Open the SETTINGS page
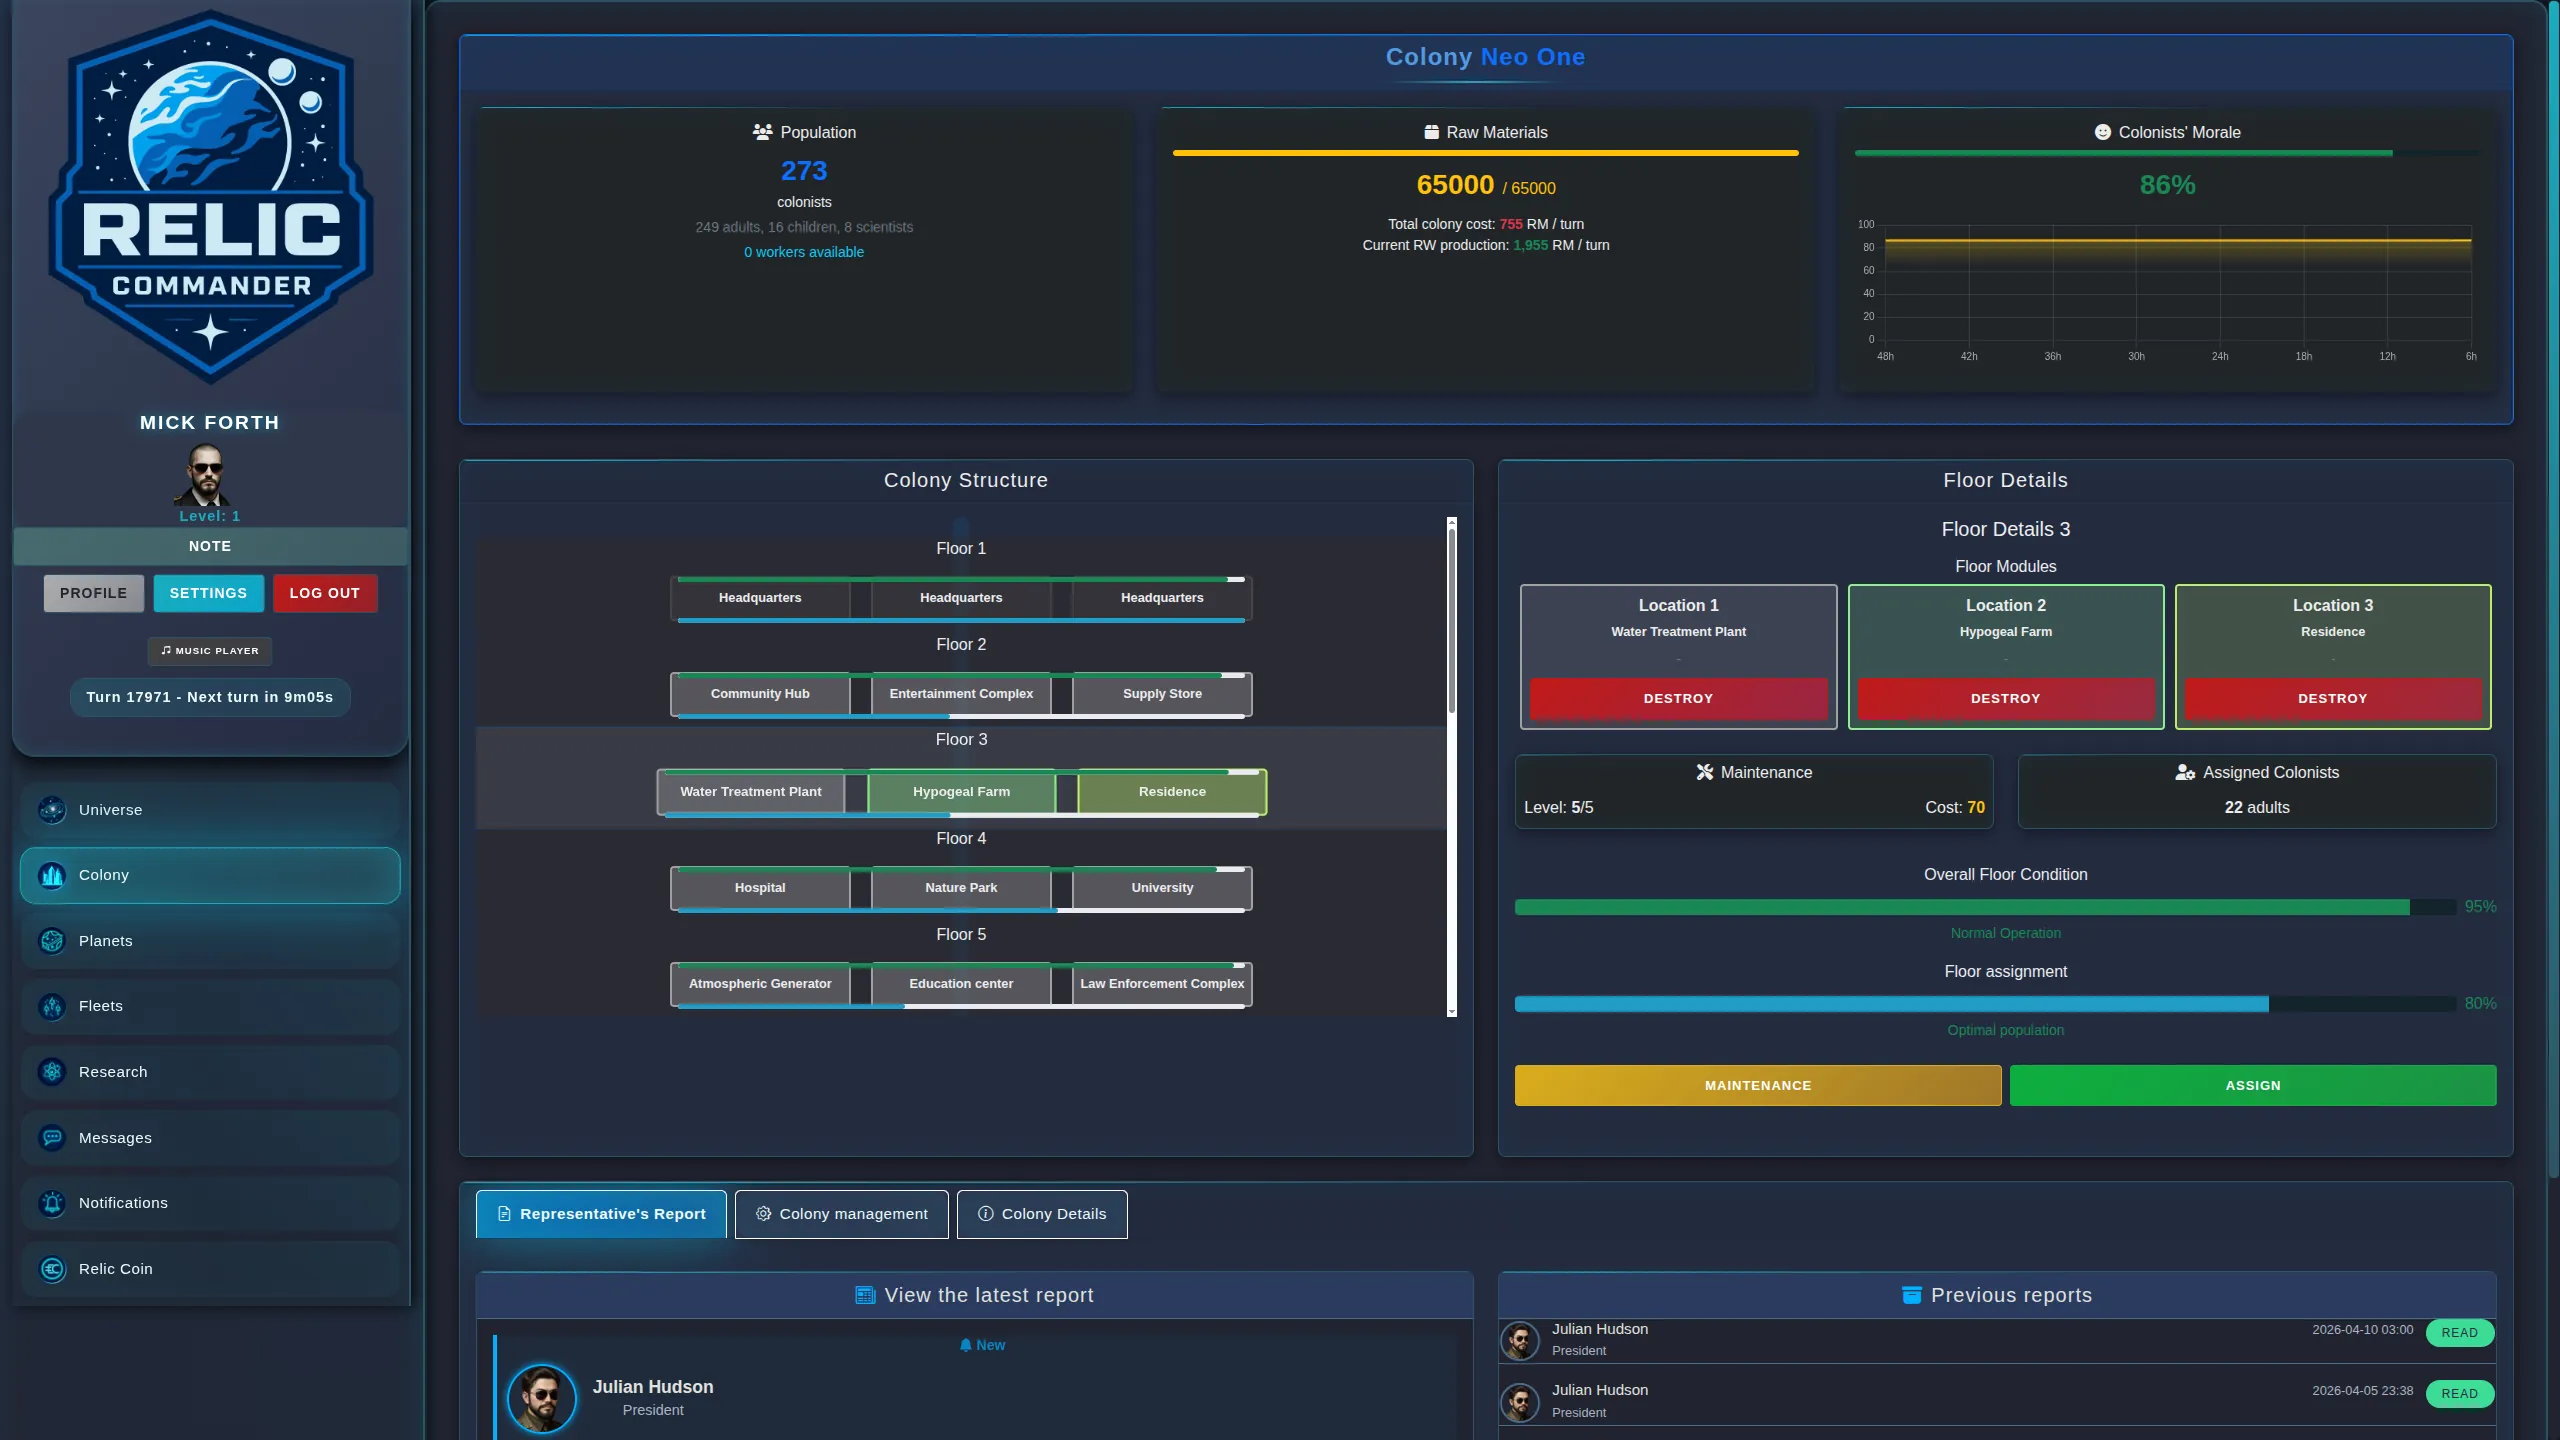The image size is (2560, 1440). pos(208,593)
